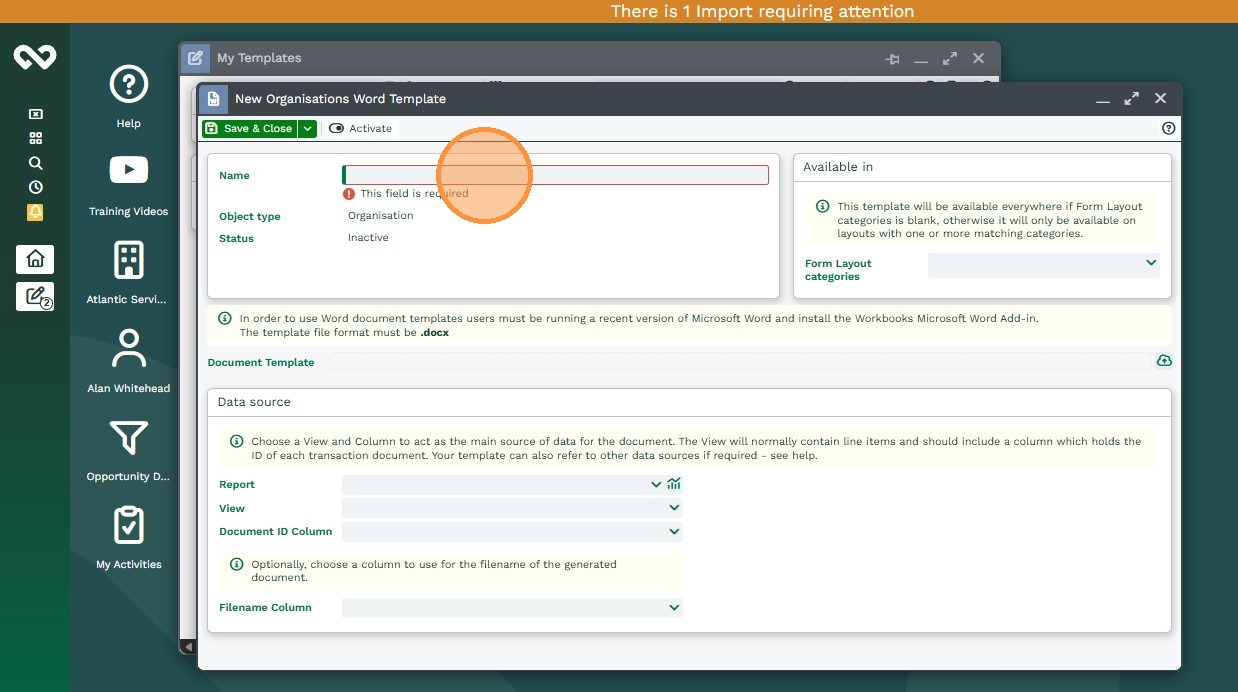
Task: Pin the My Templates window
Action: coord(893,59)
